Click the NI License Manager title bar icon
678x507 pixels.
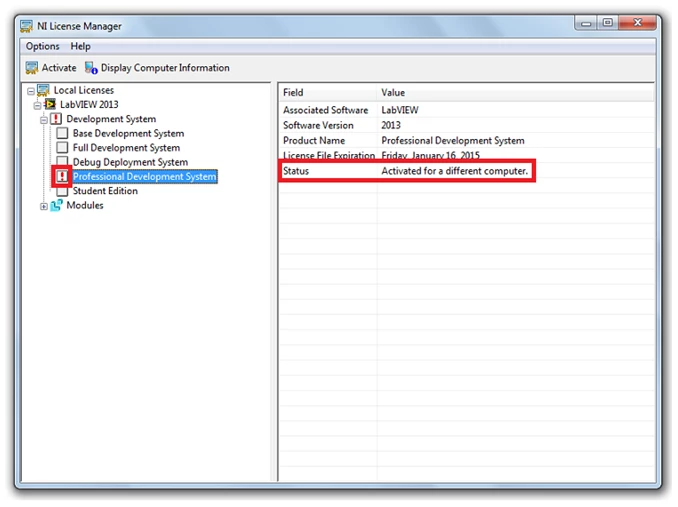[26, 26]
